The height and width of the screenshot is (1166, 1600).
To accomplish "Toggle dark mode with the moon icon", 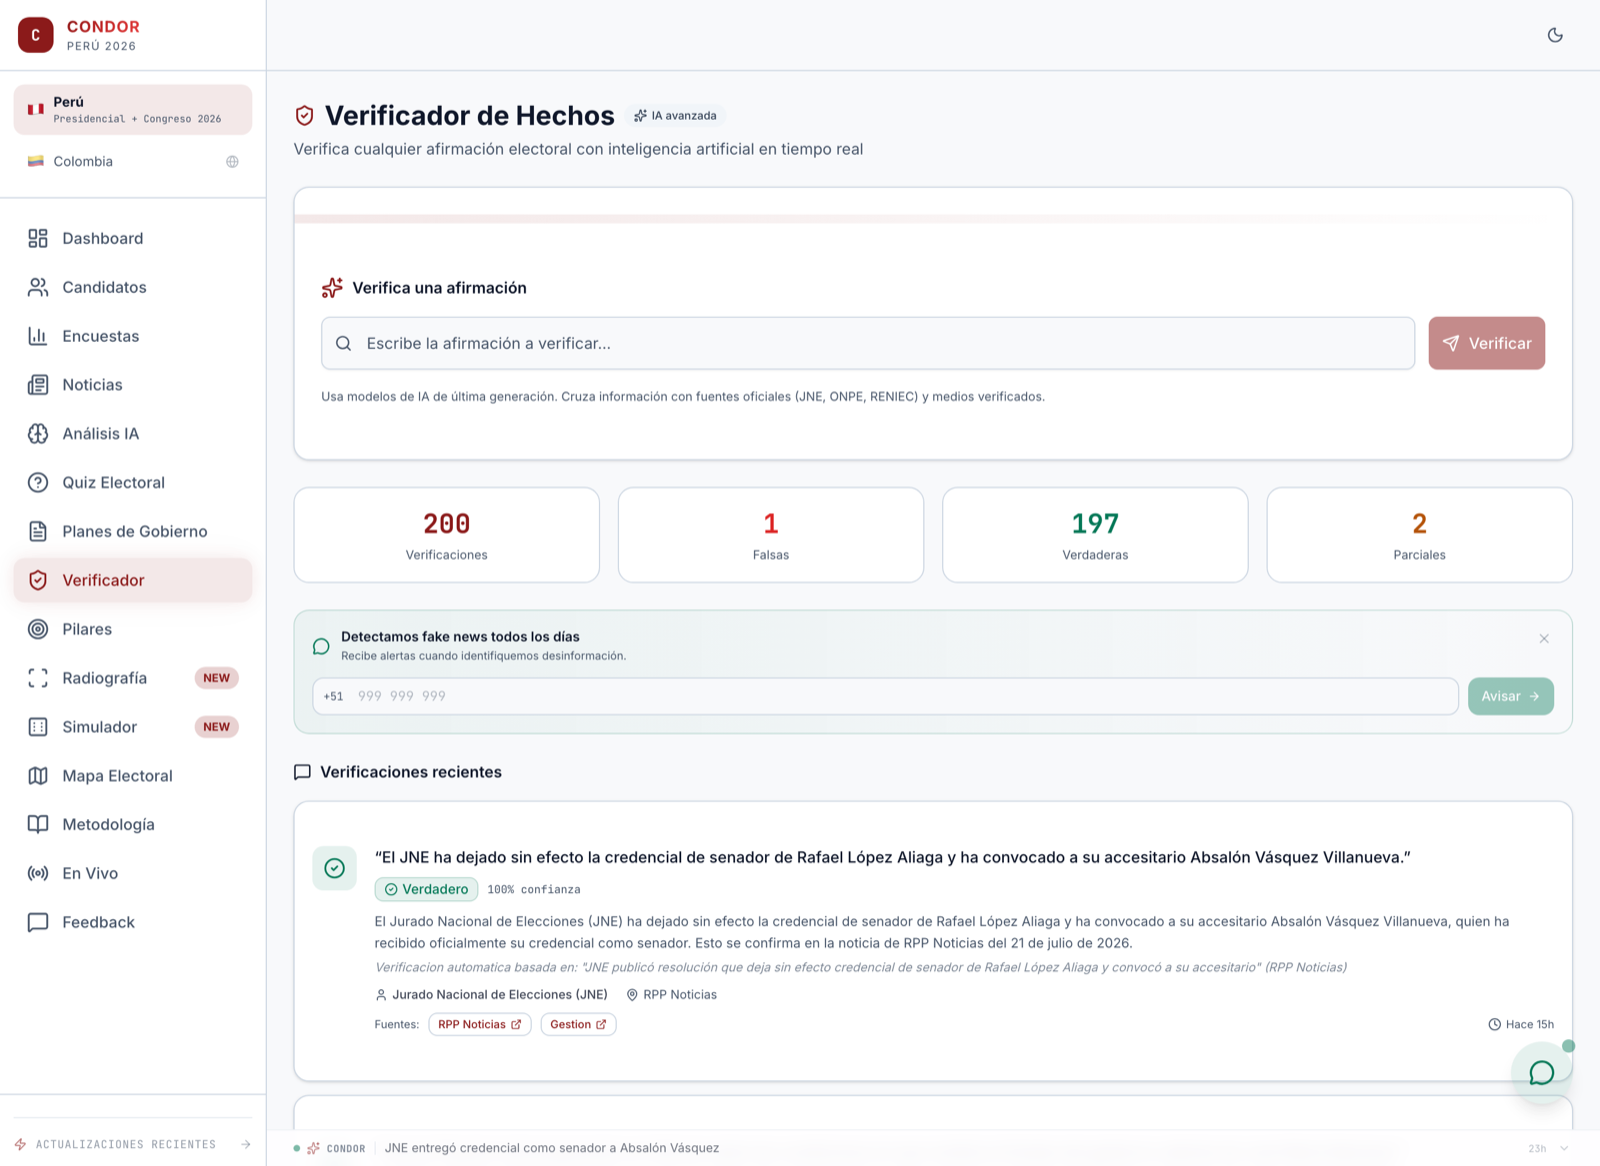I will point(1555,35).
